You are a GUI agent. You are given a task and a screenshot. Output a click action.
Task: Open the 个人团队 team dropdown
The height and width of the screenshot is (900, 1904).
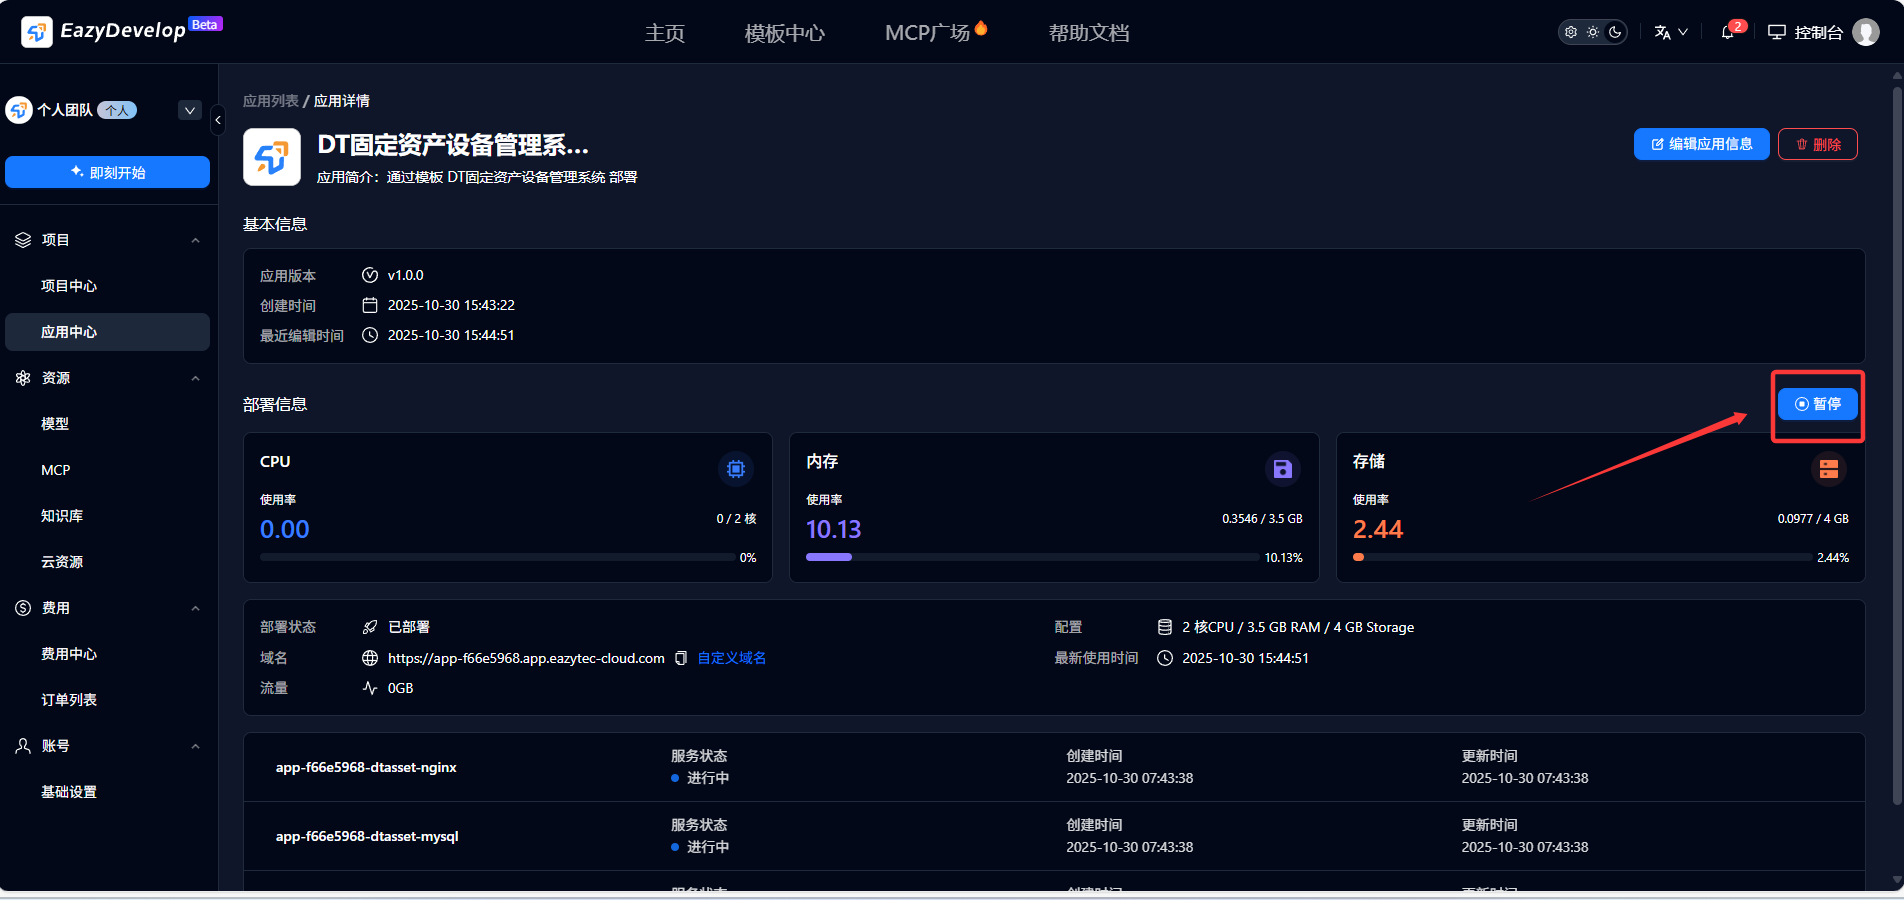point(190,110)
